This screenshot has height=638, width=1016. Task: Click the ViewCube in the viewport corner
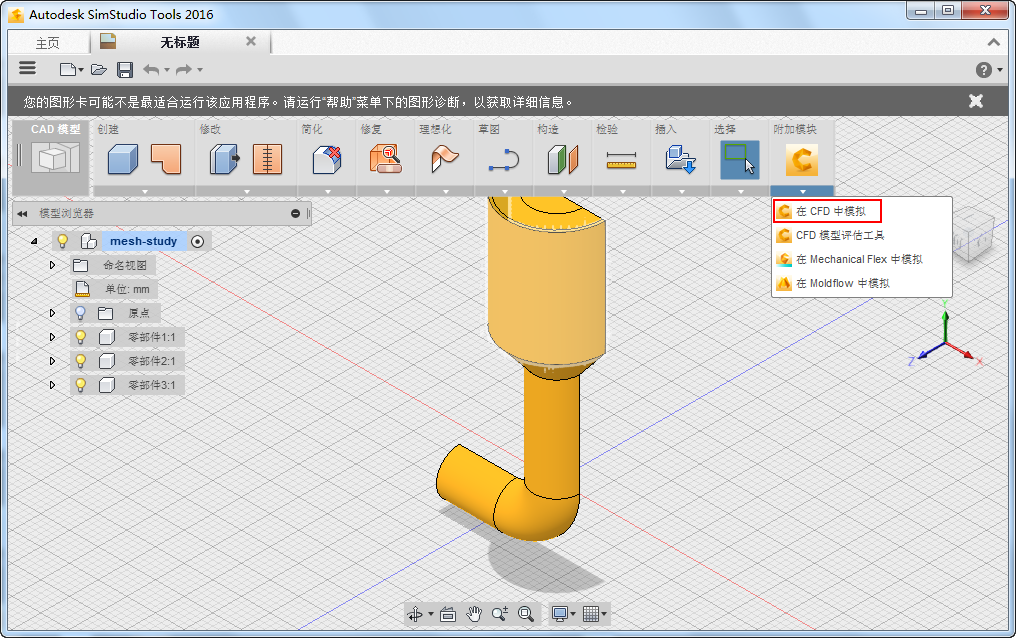tap(972, 233)
